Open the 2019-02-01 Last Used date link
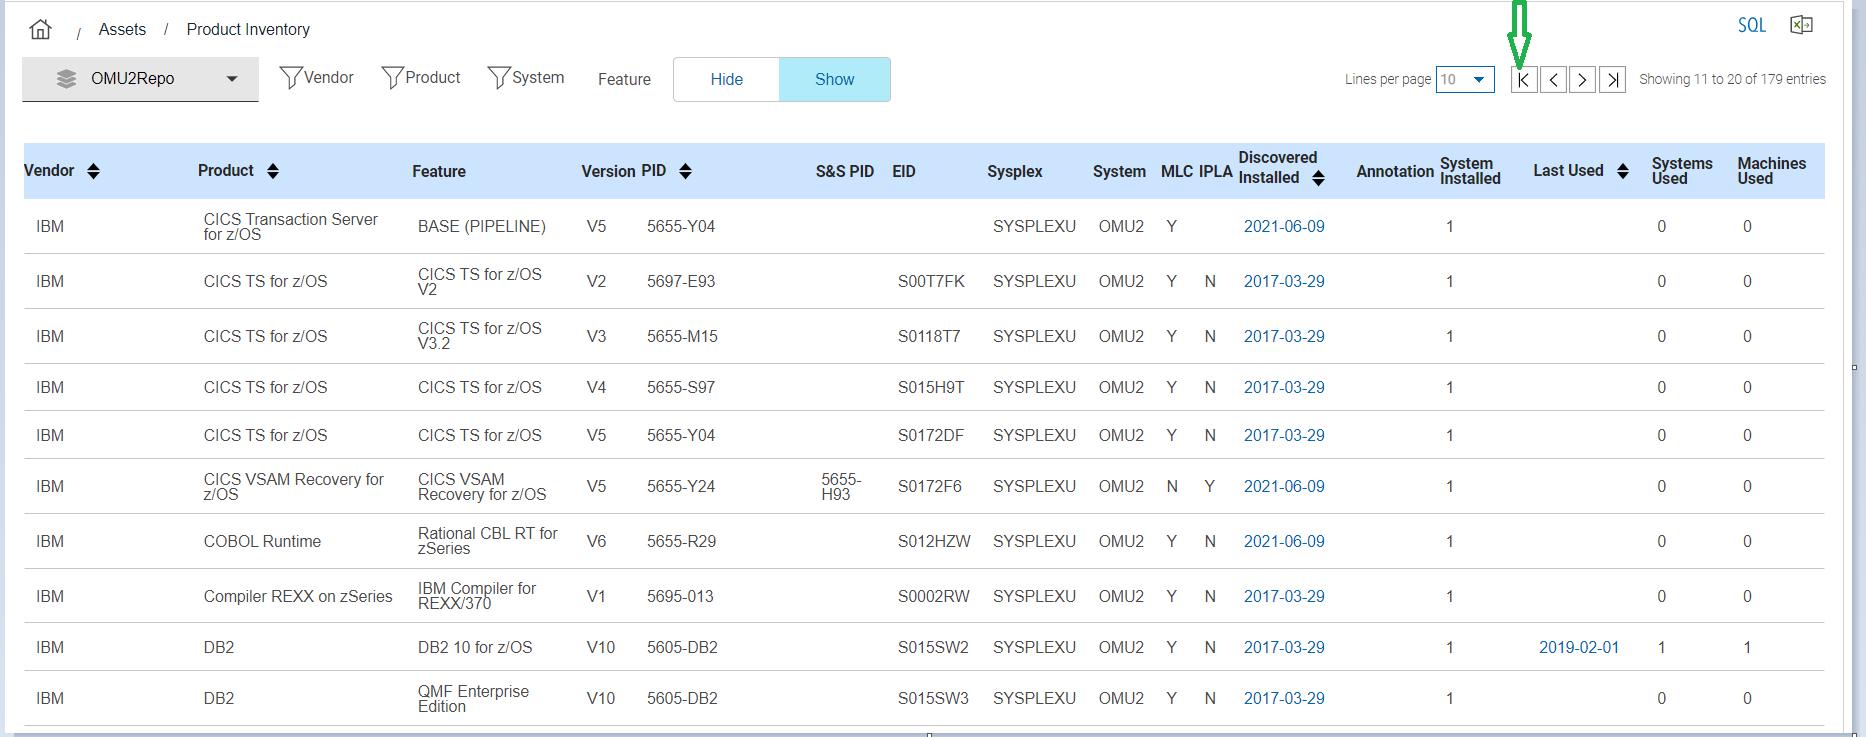This screenshot has height=737, width=1866. click(1578, 647)
